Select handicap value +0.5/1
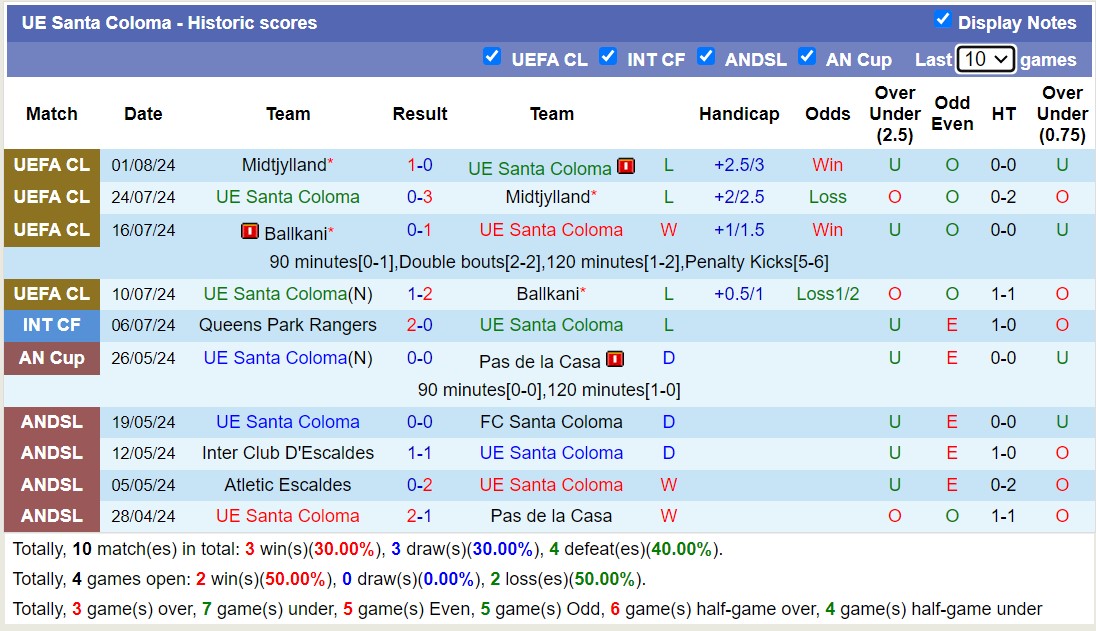The height and width of the screenshot is (631, 1096). (739, 294)
